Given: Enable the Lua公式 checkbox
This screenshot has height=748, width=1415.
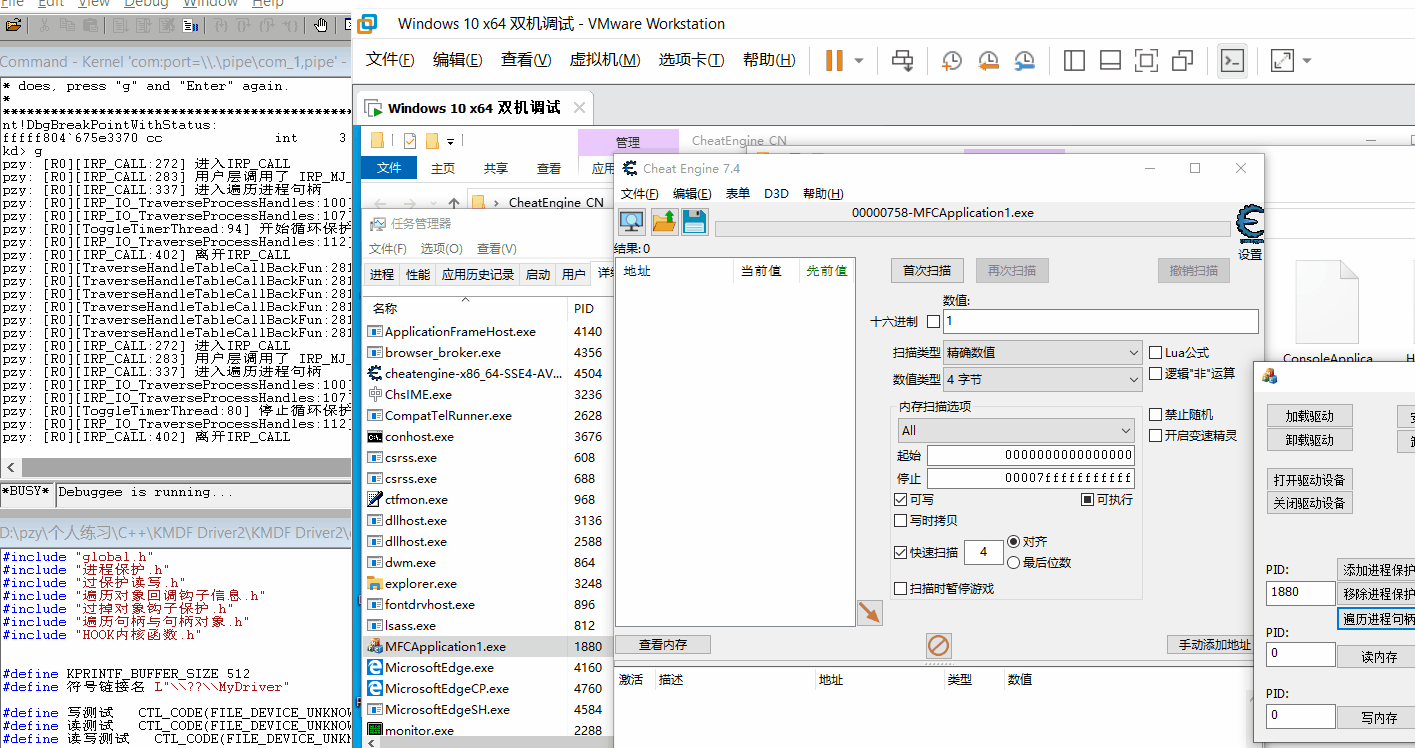Looking at the screenshot, I should [x=1156, y=353].
